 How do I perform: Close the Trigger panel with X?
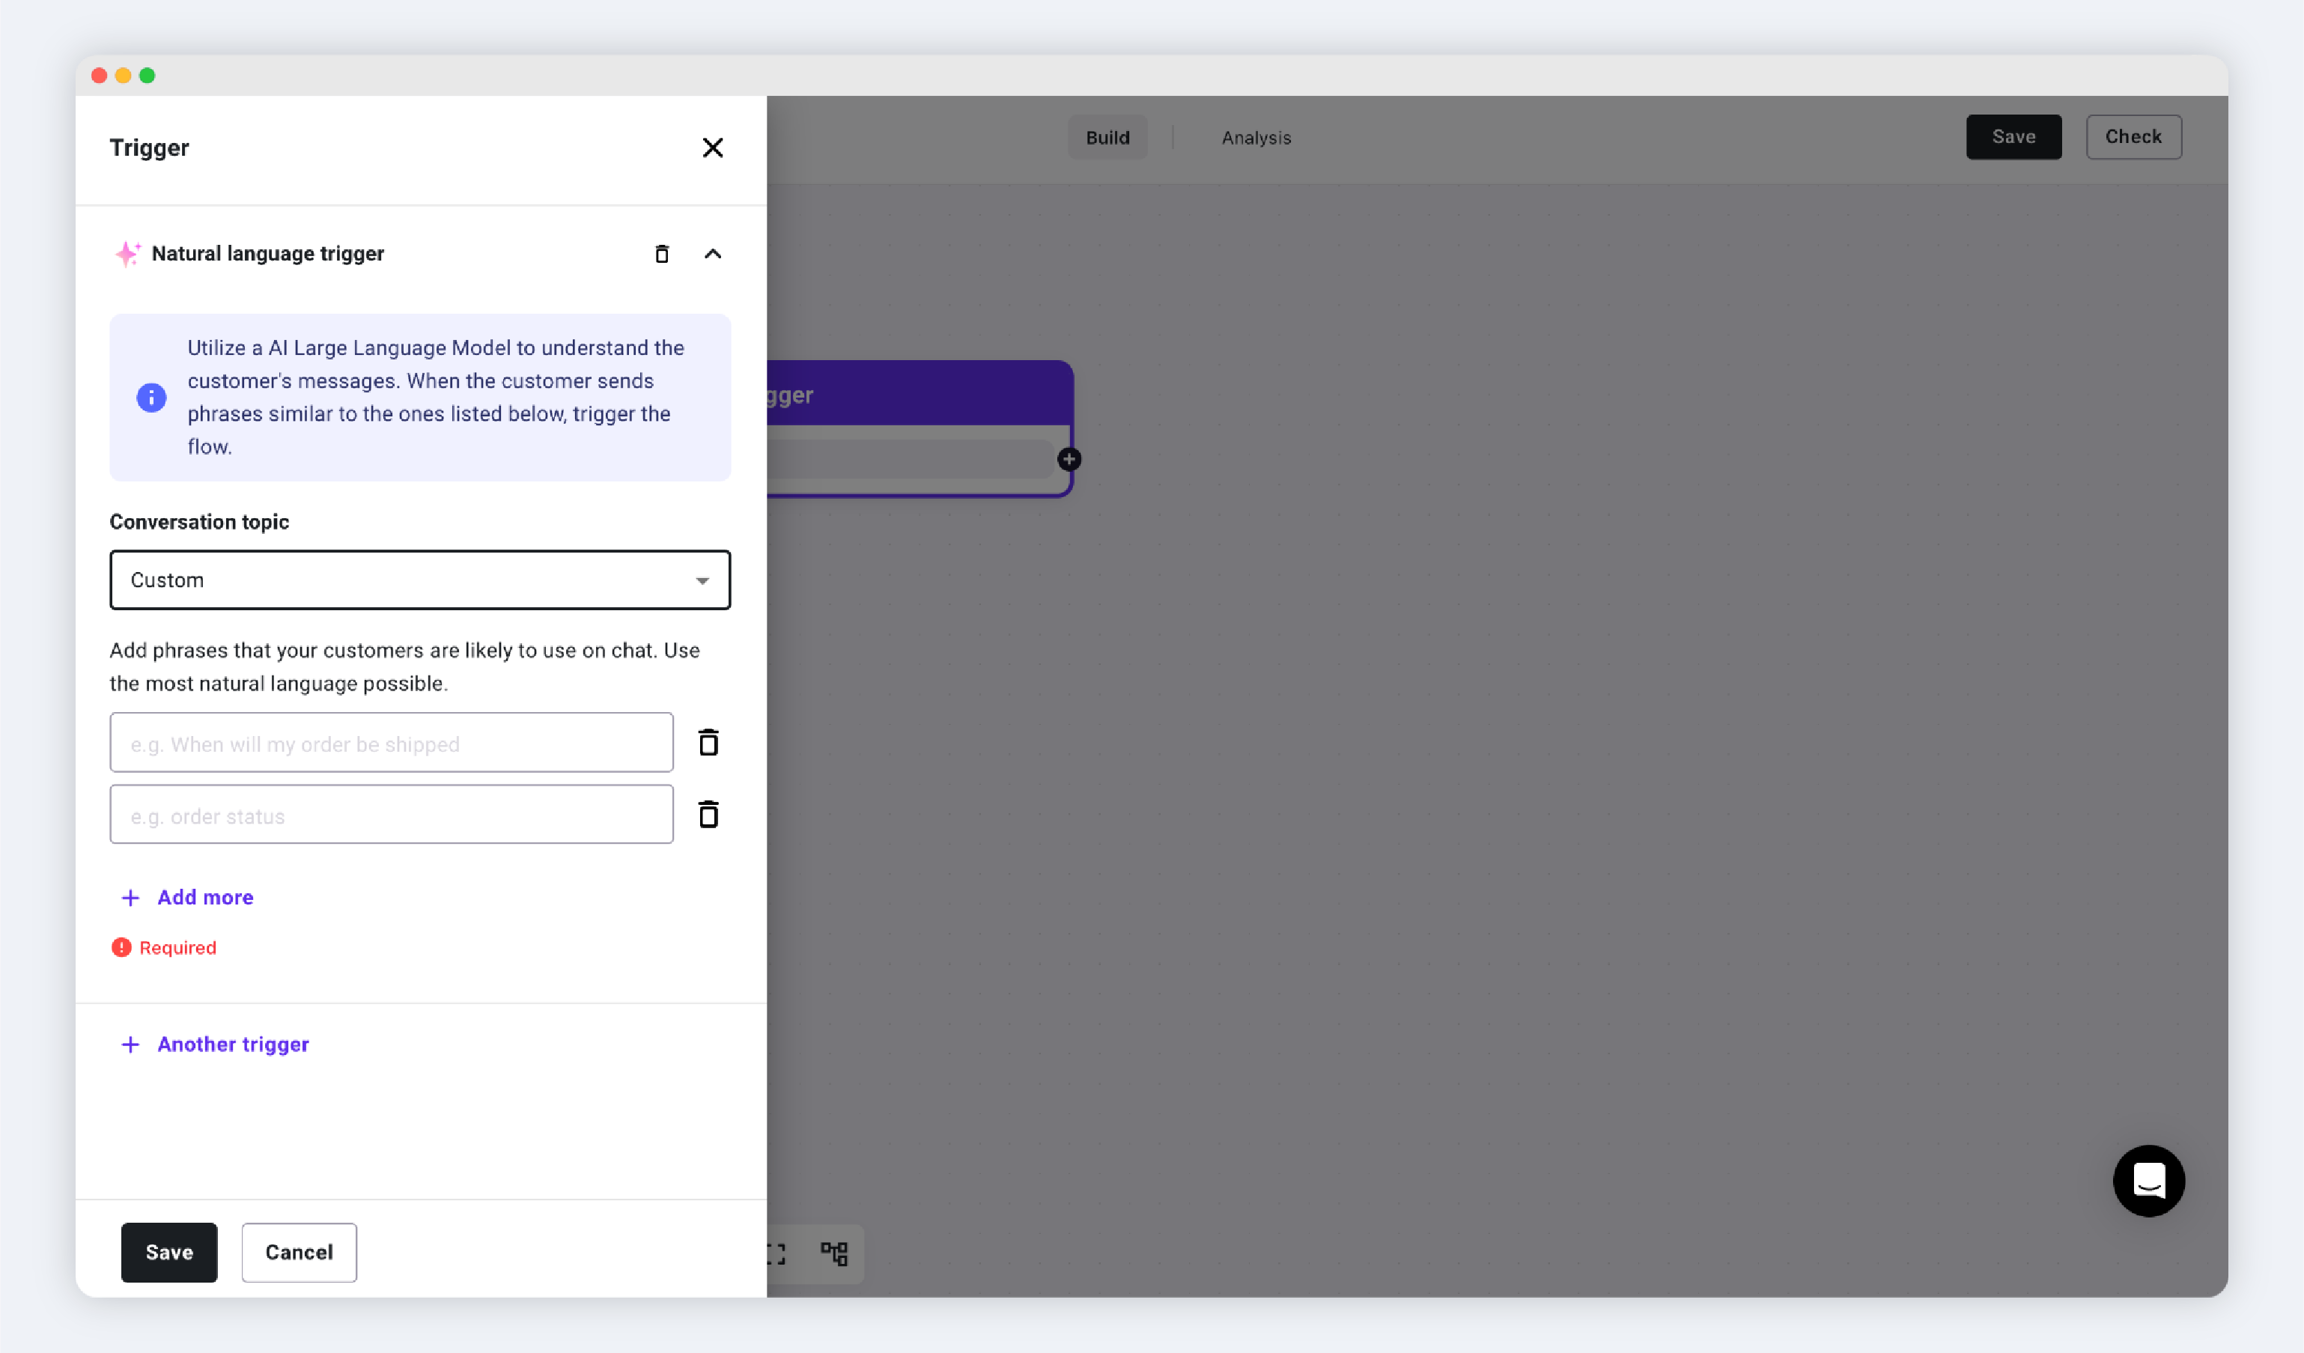(x=712, y=148)
